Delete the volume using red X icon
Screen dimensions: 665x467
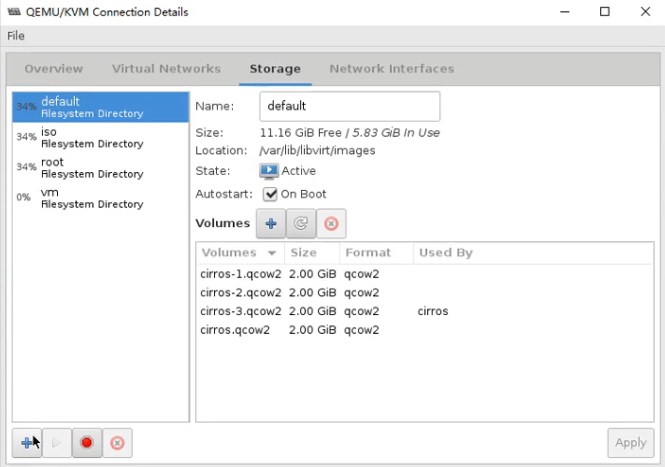click(x=331, y=224)
